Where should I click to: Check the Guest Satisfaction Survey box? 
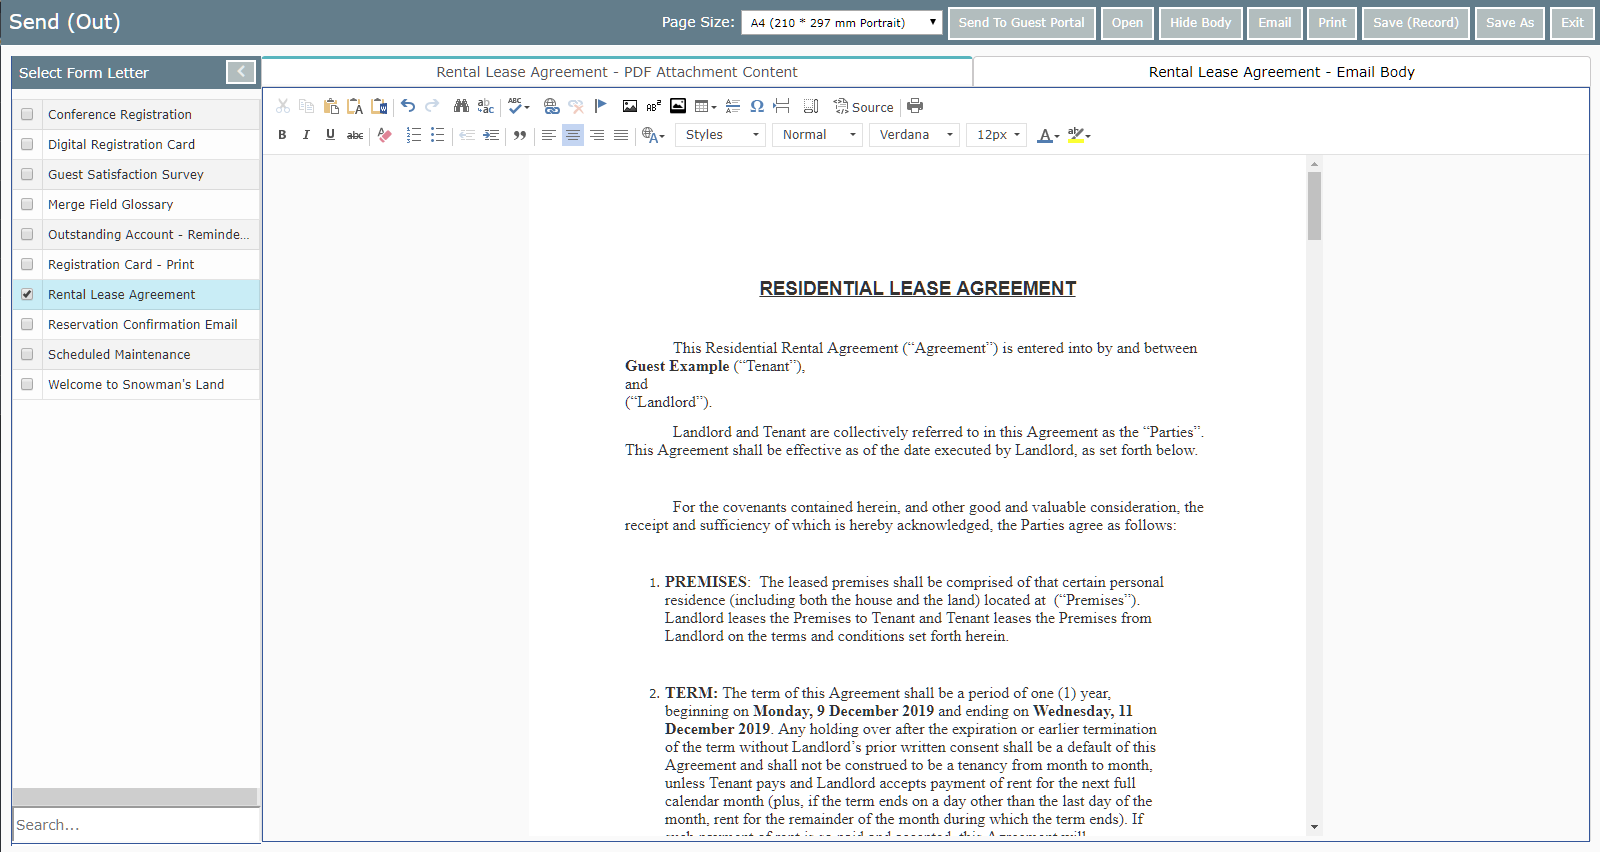pyautogui.click(x=27, y=174)
